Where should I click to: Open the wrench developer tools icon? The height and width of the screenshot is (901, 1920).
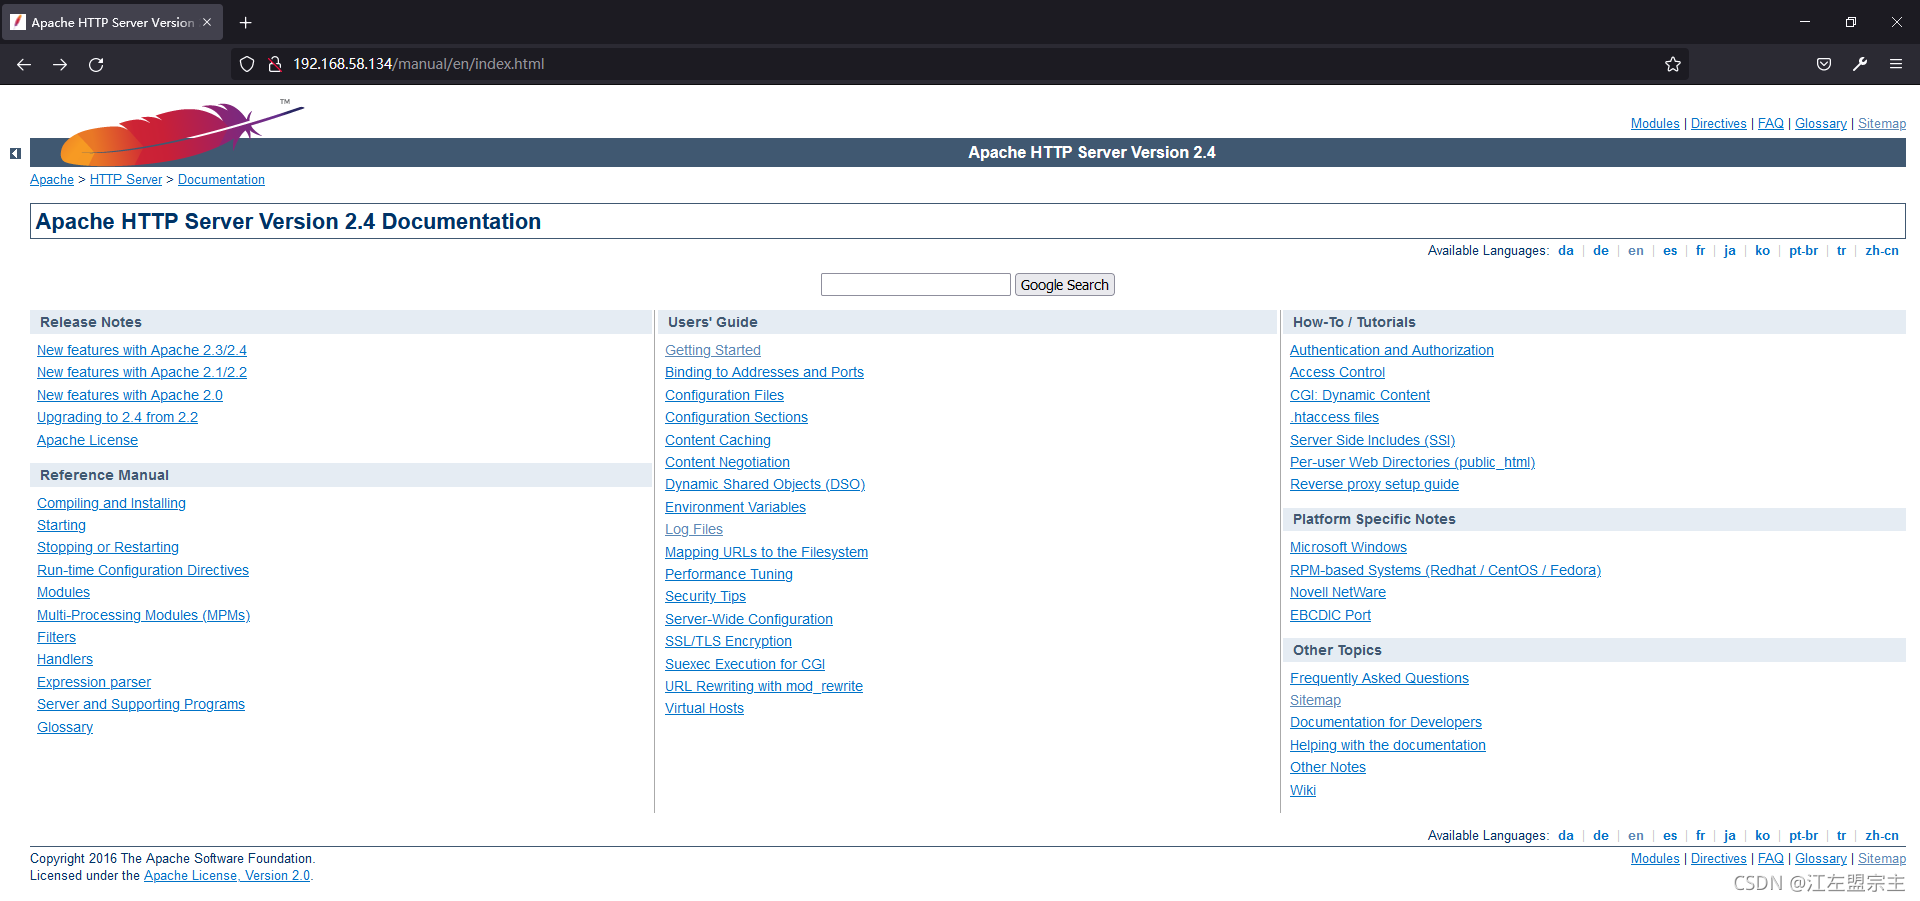point(1860,64)
